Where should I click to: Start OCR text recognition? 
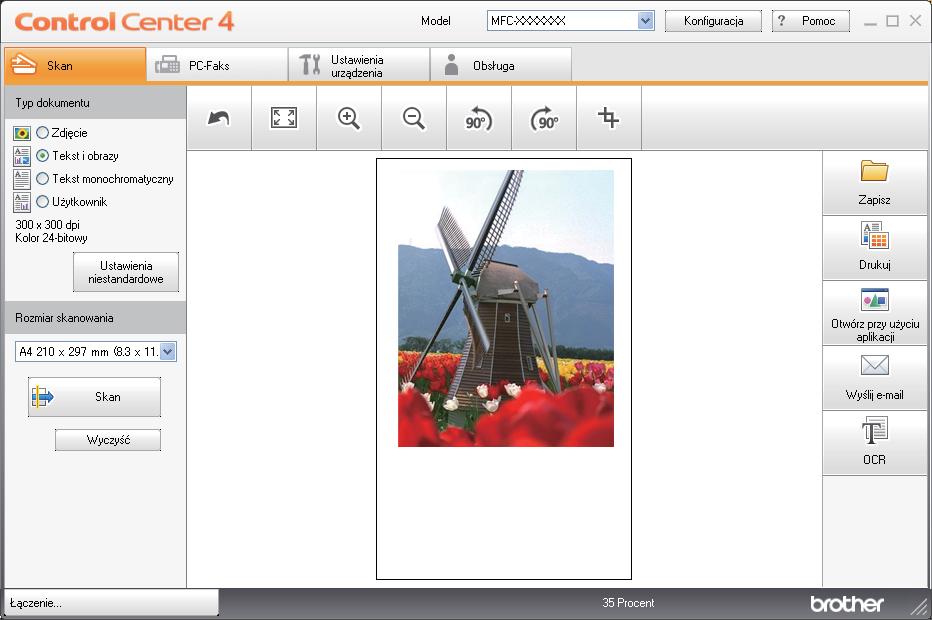(874, 442)
